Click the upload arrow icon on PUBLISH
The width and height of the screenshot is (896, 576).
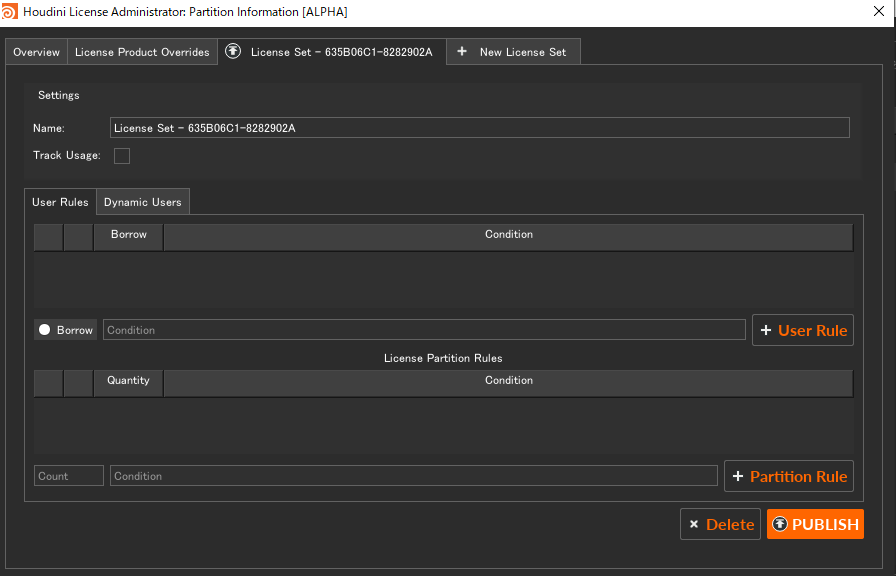pyautogui.click(x=780, y=524)
